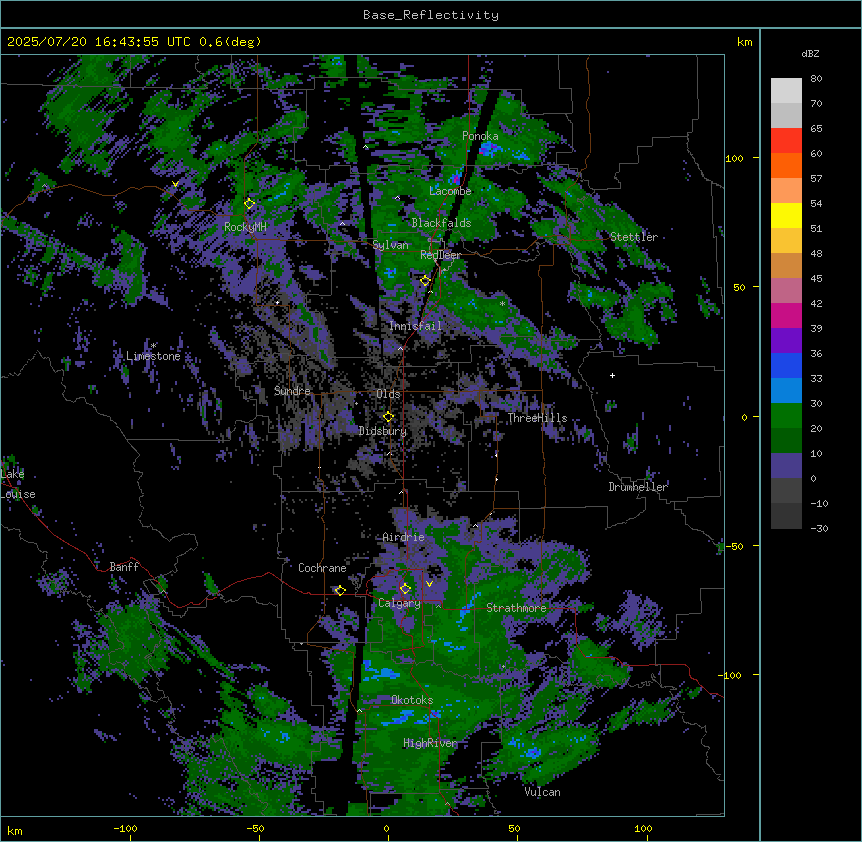The width and height of the screenshot is (862, 842).
Task: Click the 80 dBZ legend value
Action: tap(816, 79)
